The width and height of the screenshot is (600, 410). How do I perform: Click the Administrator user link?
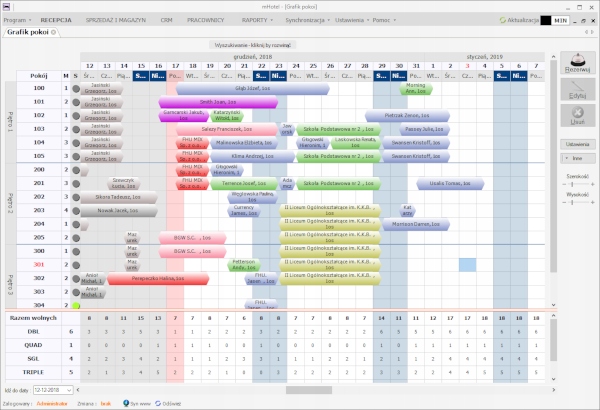(52, 403)
